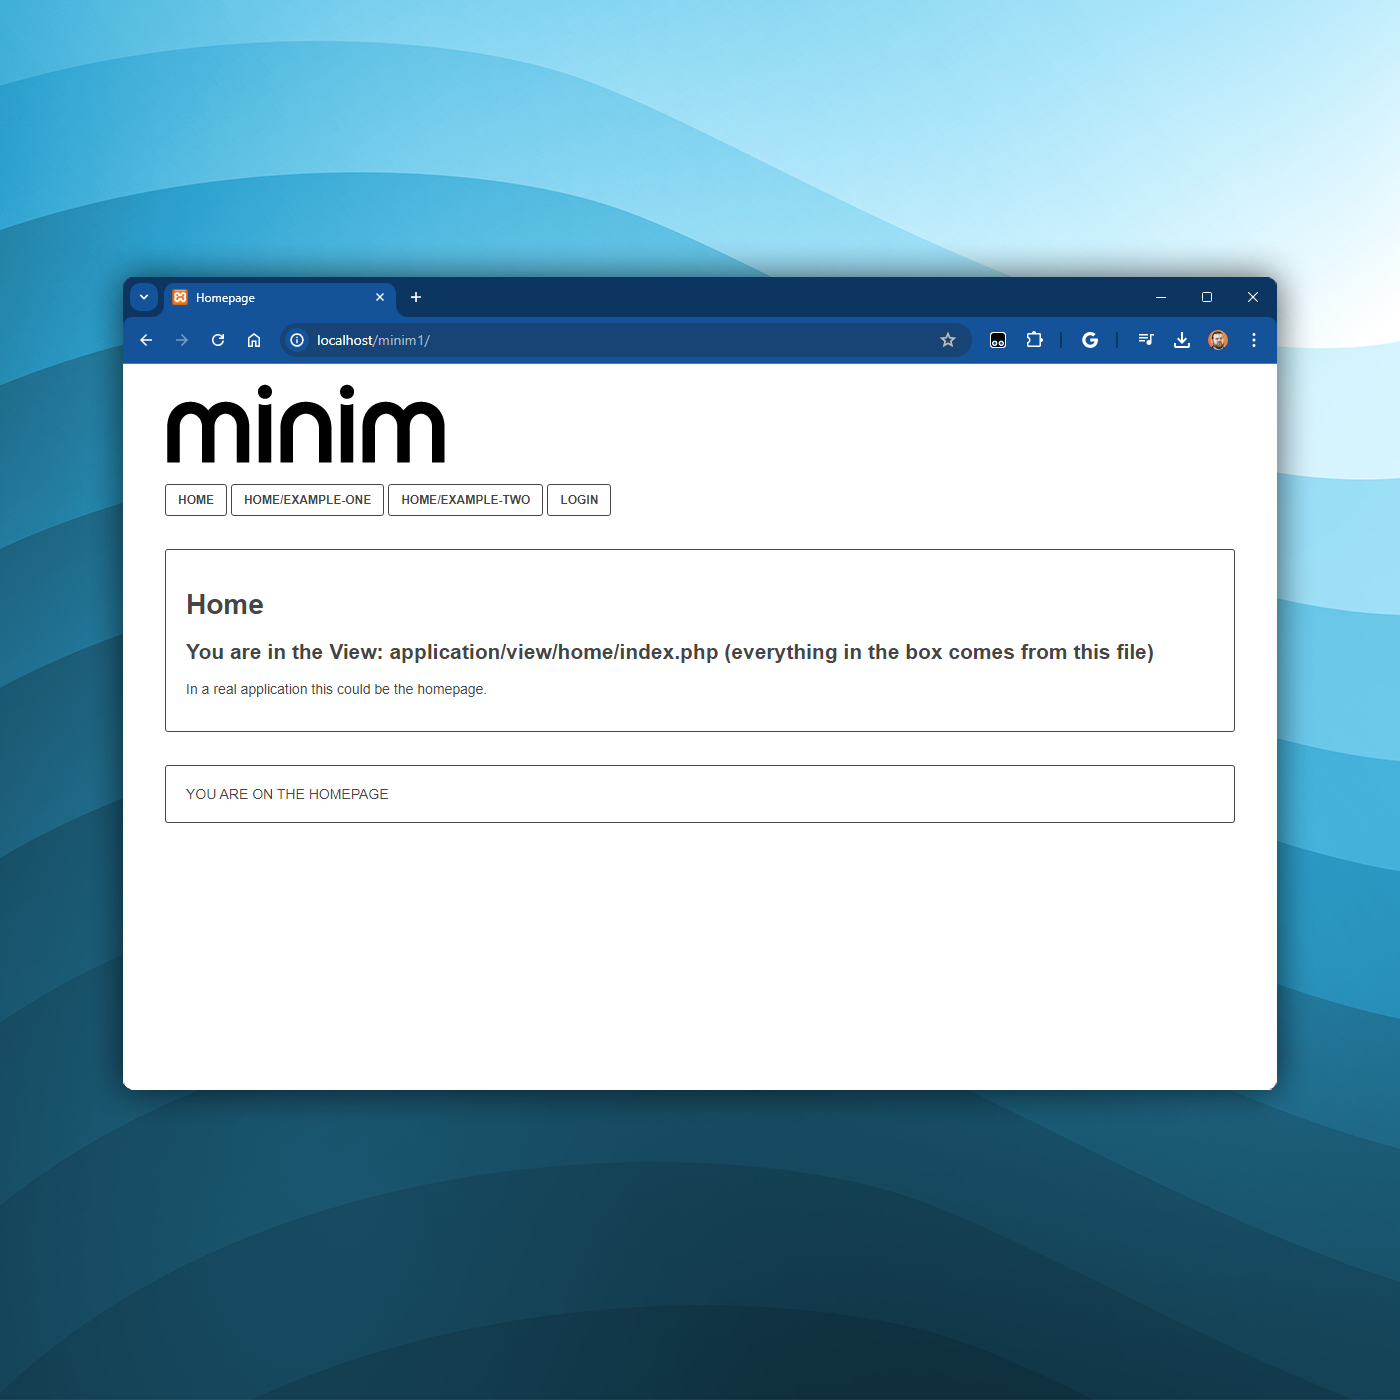
Task: Go forward with the forward arrow
Action: [182, 340]
